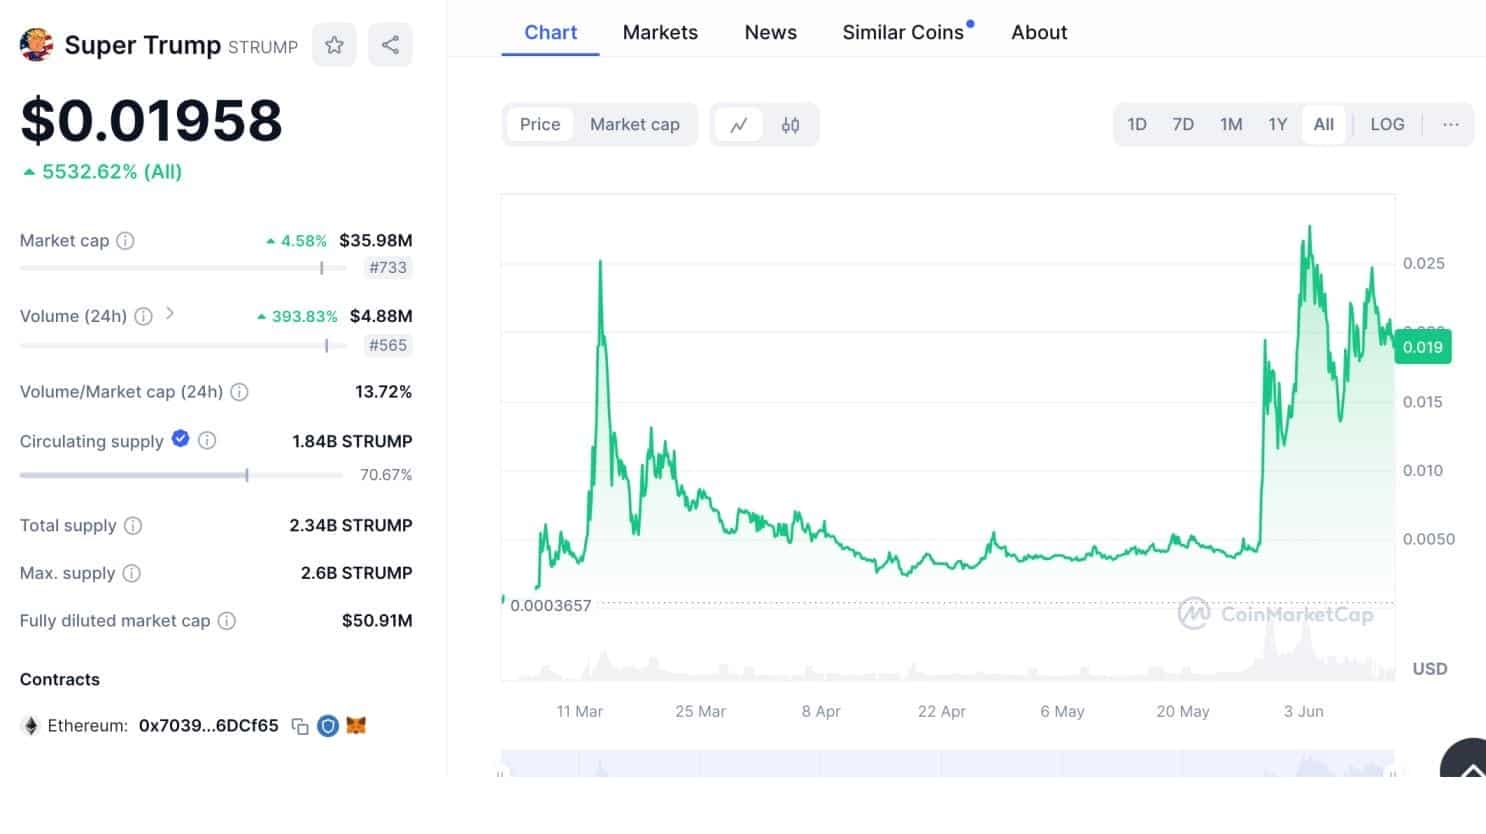Select the Market cap chart mode
The height and width of the screenshot is (834, 1486).
click(x=635, y=124)
